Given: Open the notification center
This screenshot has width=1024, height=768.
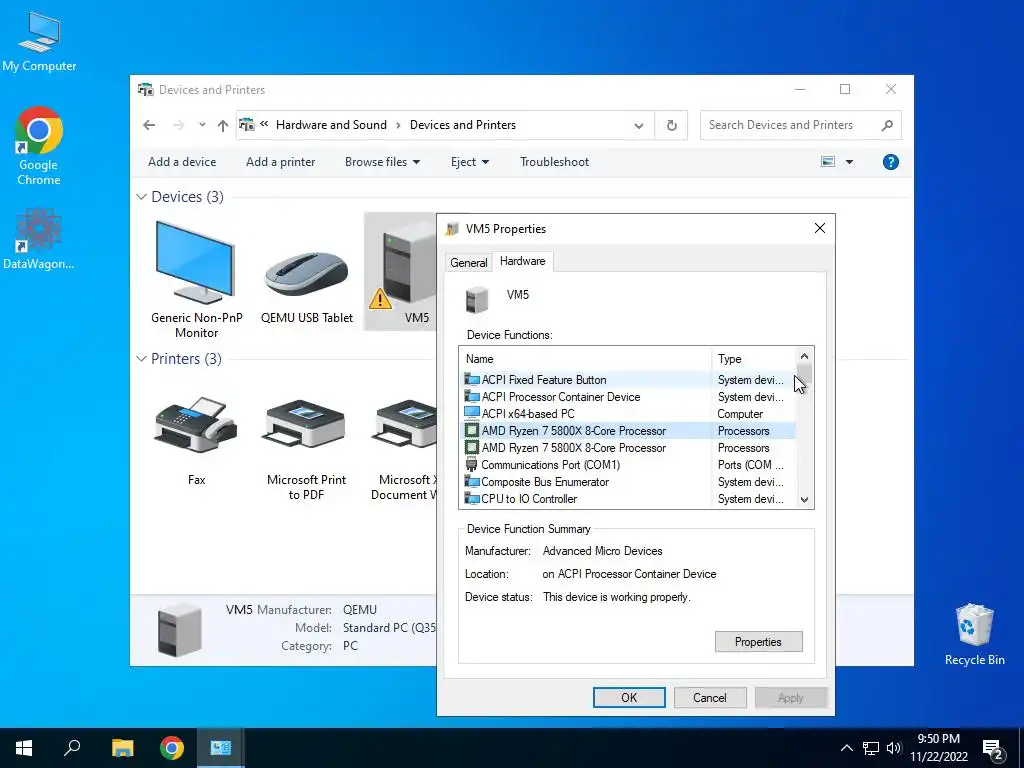Looking at the screenshot, I should (x=993, y=749).
